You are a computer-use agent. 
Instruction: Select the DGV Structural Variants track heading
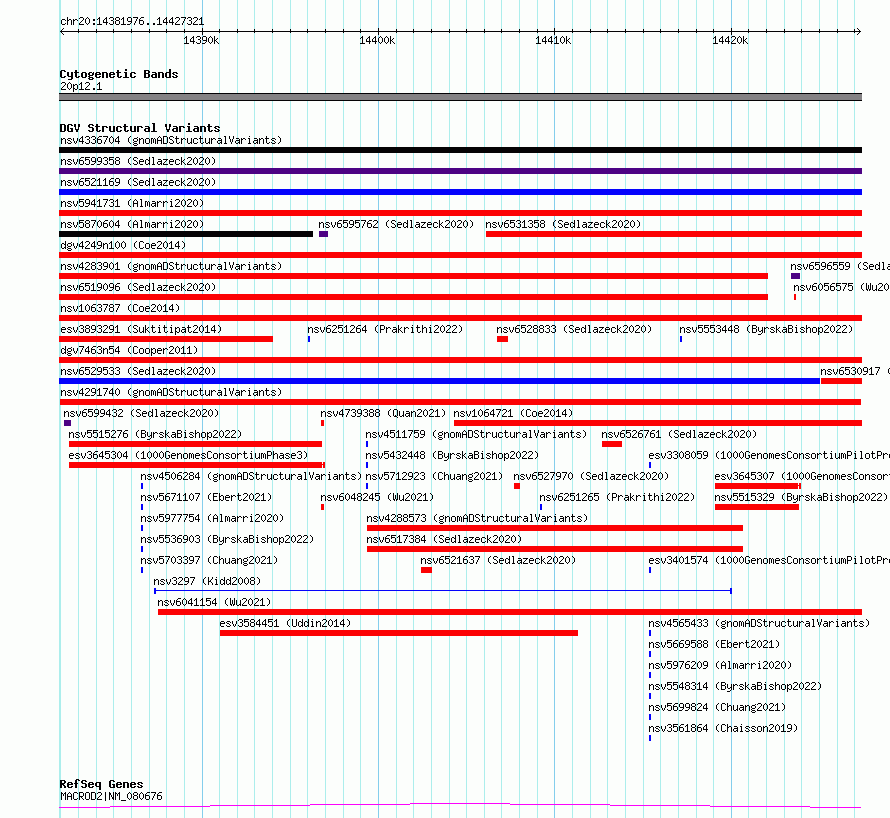pos(140,128)
